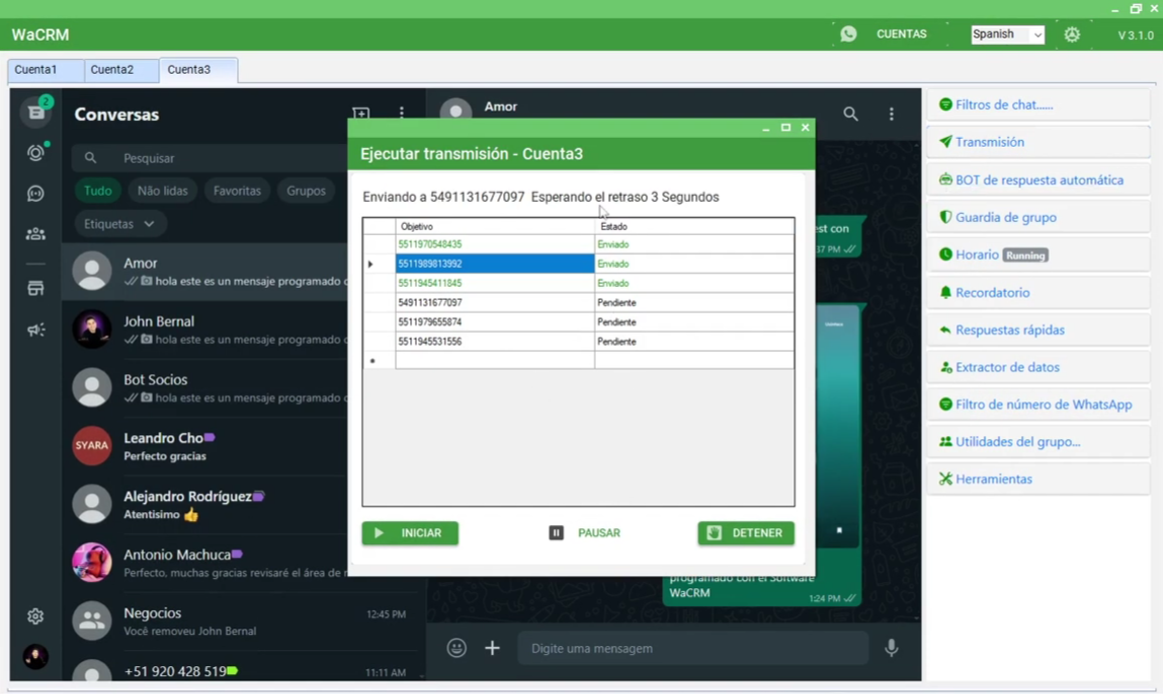This screenshot has width=1163, height=694.
Task: Open the settings gear in top bar
Action: click(x=1072, y=34)
